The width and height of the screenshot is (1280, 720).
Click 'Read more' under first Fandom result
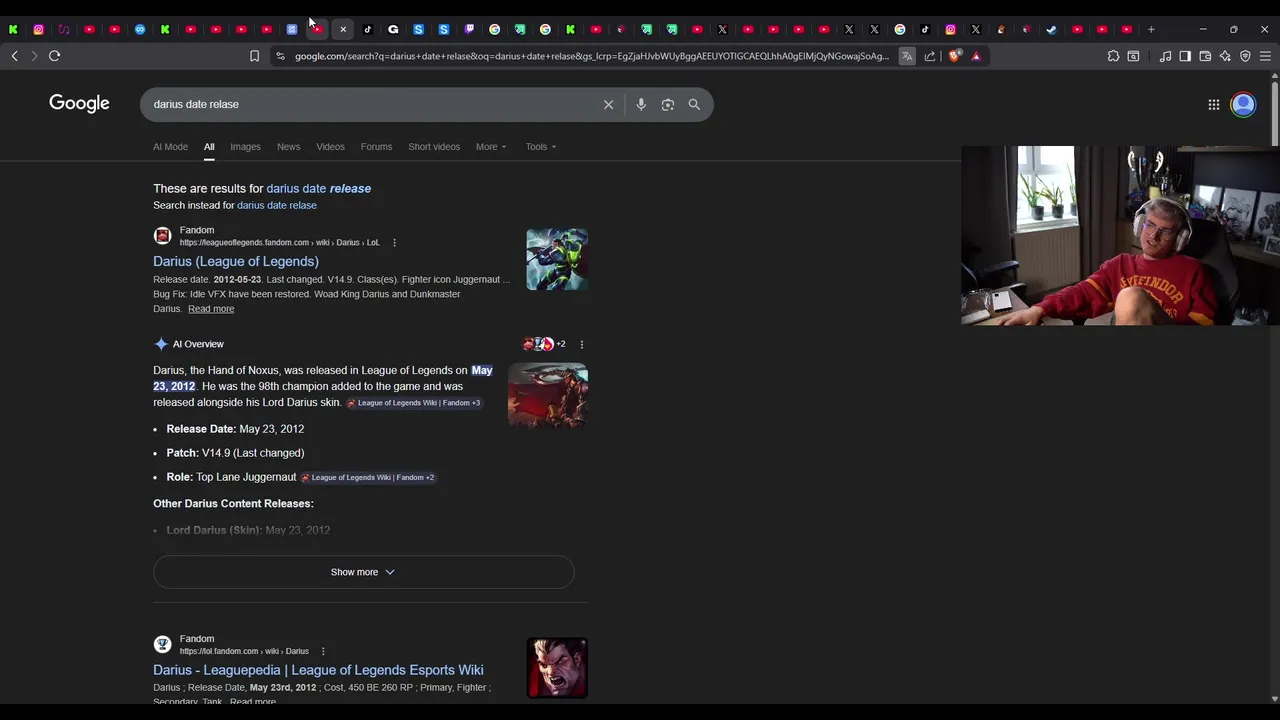(x=211, y=309)
